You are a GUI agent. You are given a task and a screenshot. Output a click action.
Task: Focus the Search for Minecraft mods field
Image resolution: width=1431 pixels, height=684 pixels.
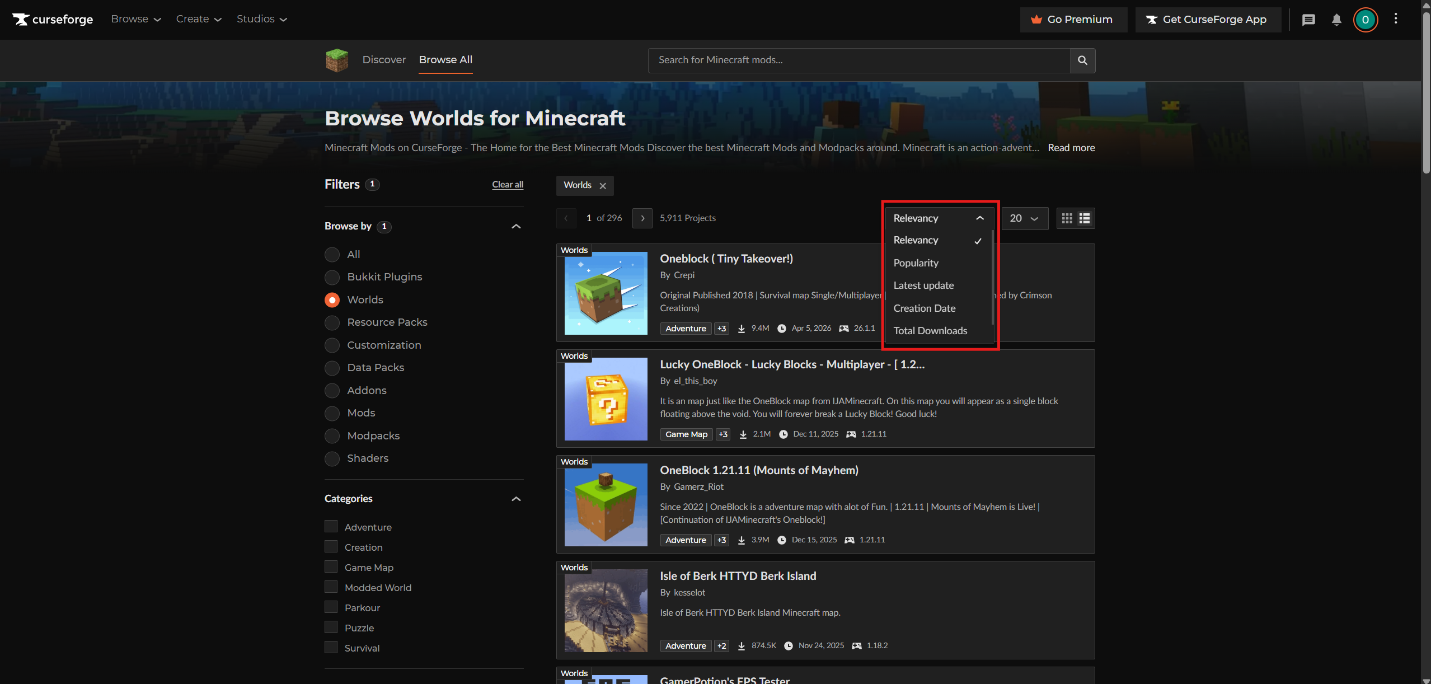click(x=859, y=60)
